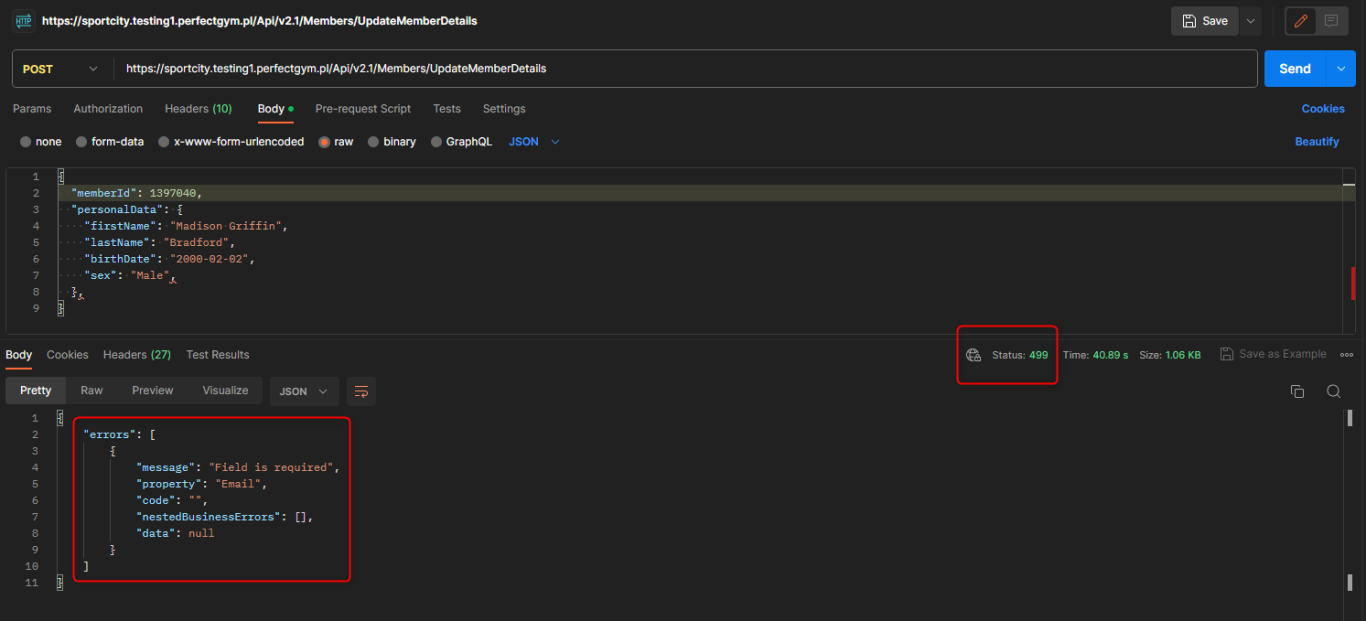Expand the Send button dropdown arrow
This screenshot has height=621, width=1366.
1341,69
